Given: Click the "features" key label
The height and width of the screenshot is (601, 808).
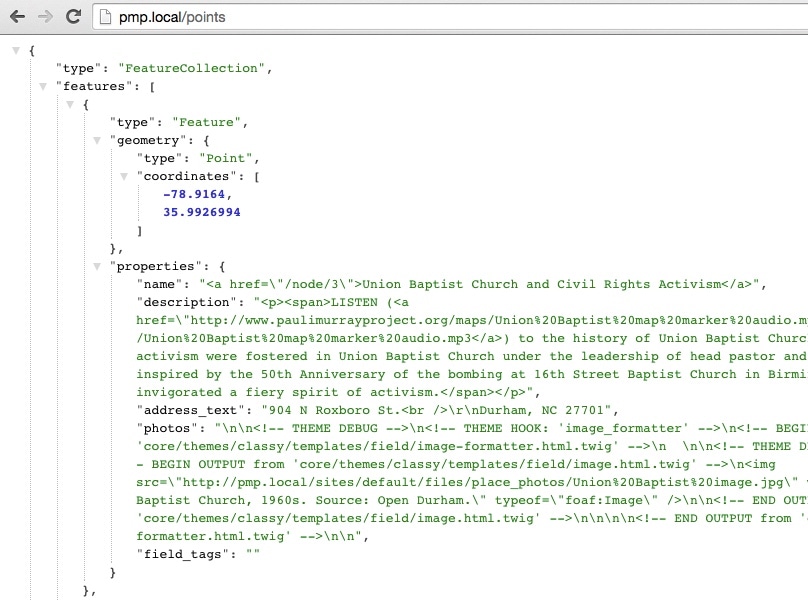Looking at the screenshot, I should coord(94,87).
